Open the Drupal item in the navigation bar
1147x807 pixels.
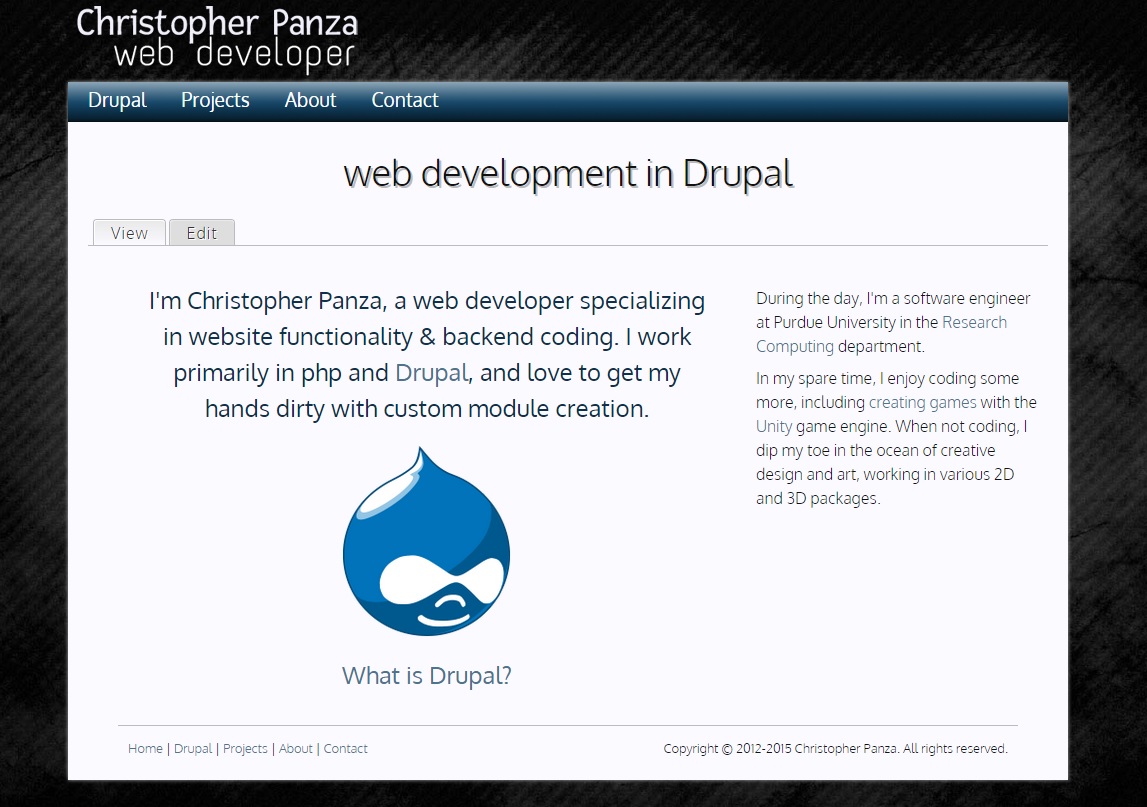click(117, 100)
